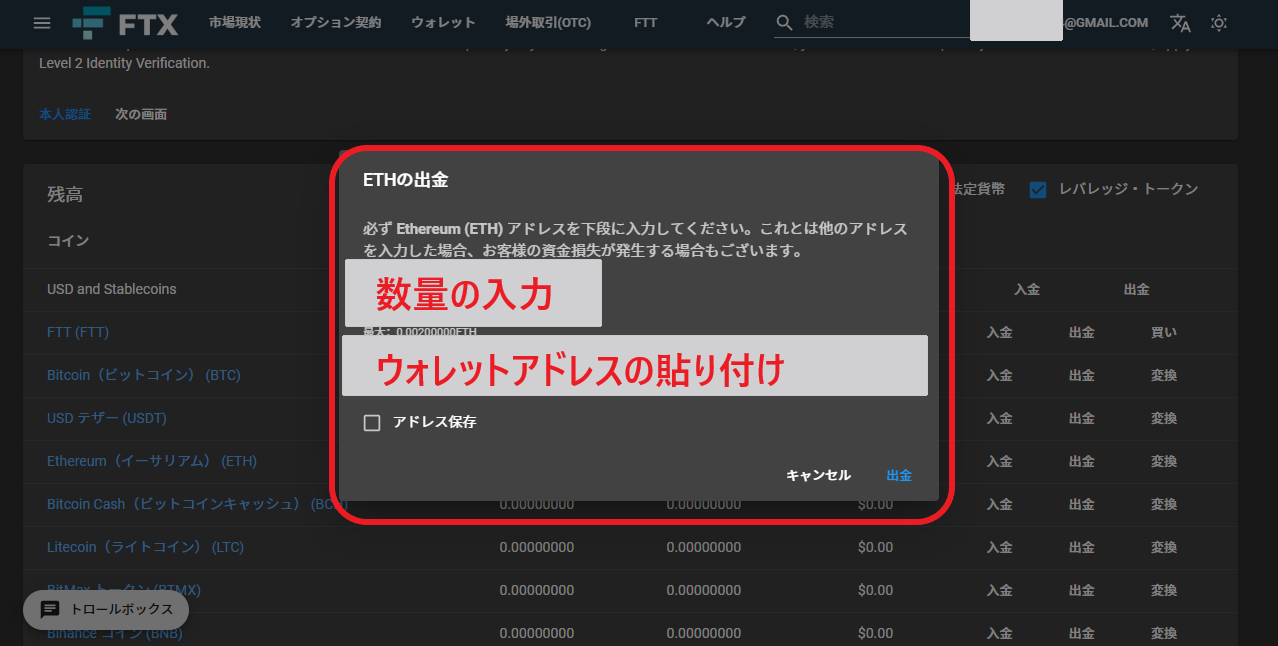This screenshot has width=1278, height=646.
Task: Click 変換 in the BitMax (BTMX) row
Action: coord(1164,590)
